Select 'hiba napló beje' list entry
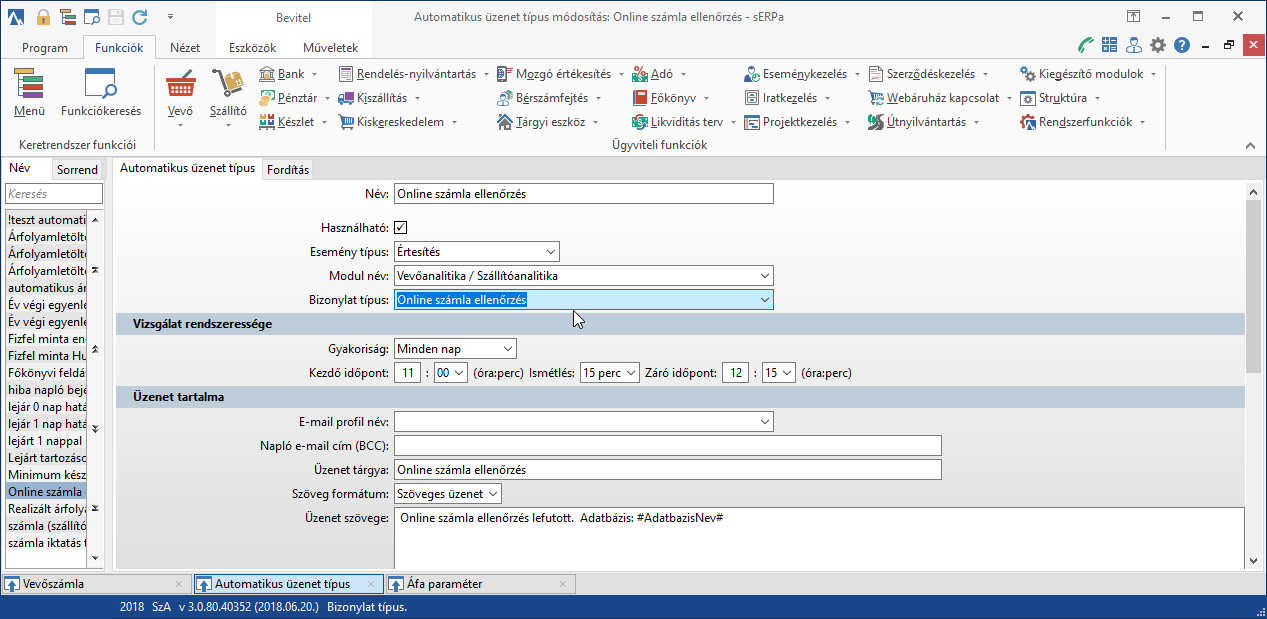 (x=47, y=389)
